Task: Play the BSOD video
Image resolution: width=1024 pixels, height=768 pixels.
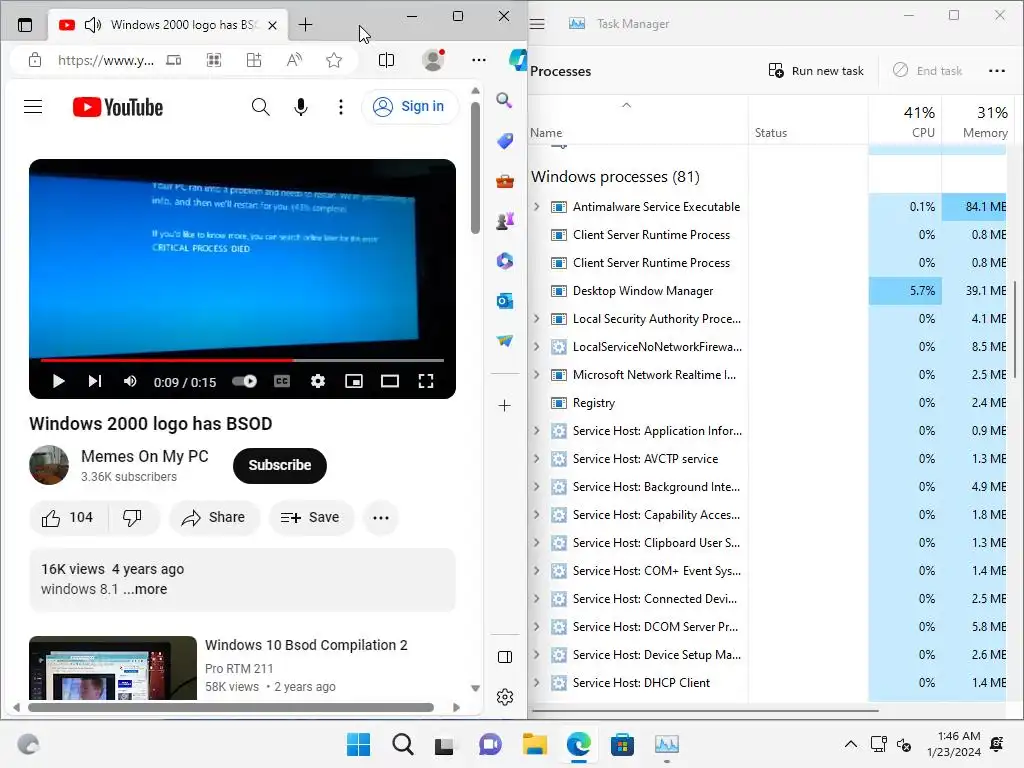Action: click(58, 381)
